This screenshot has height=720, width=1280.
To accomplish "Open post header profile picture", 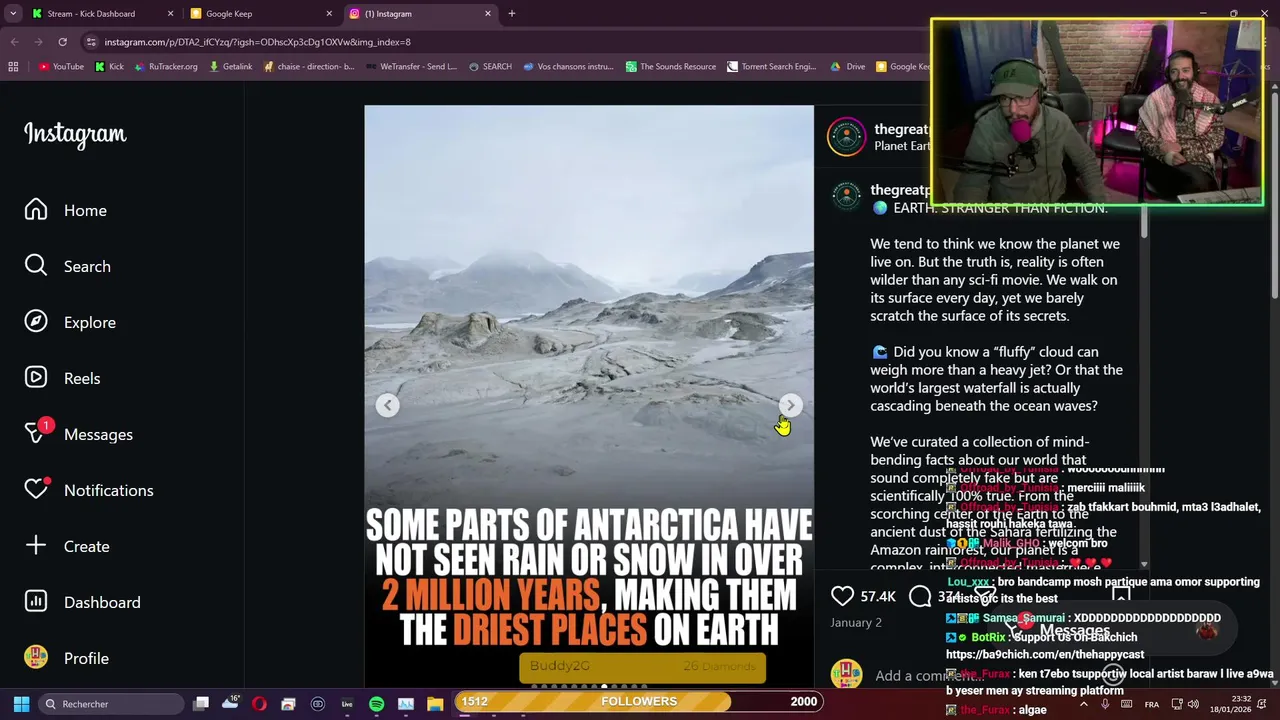I will (846, 137).
